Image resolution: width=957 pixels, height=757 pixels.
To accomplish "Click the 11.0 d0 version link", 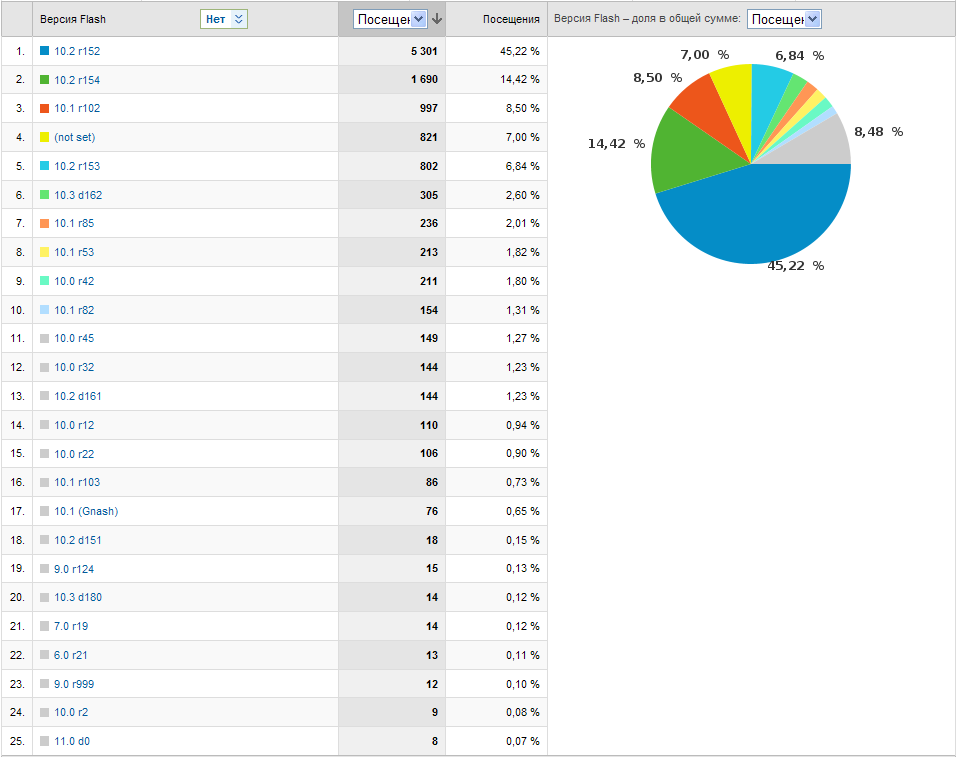I will click(74, 741).
